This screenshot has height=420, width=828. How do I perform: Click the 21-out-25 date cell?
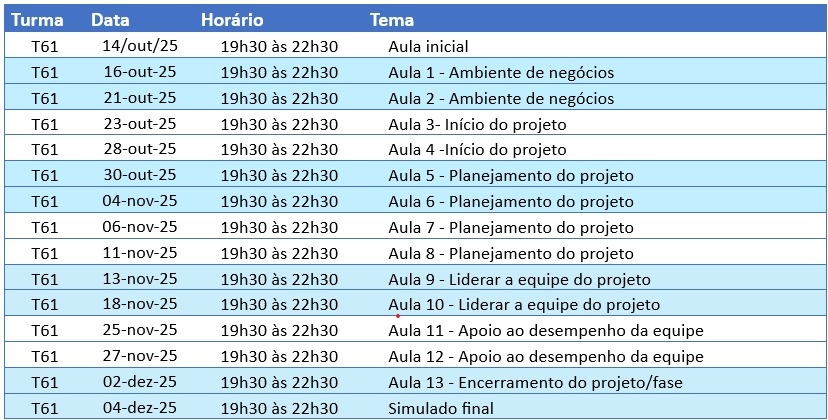click(139, 98)
